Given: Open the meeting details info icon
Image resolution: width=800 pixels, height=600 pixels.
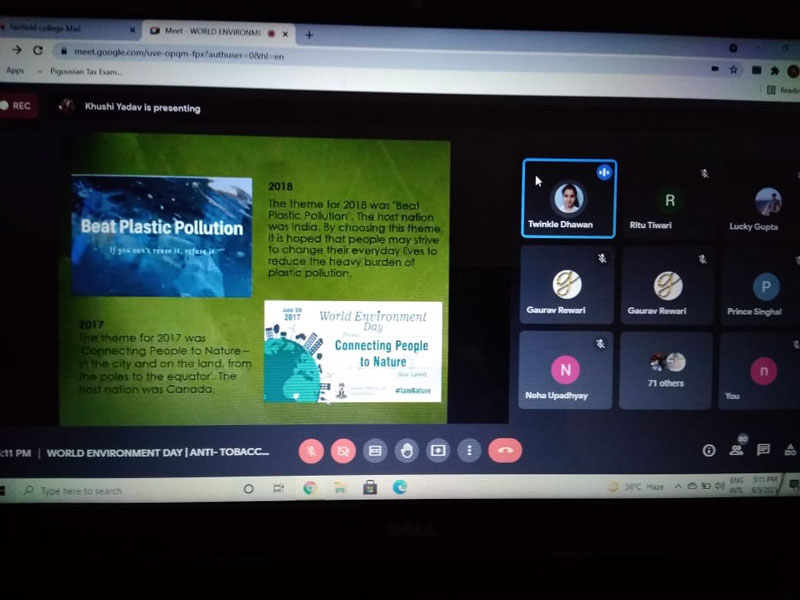Looking at the screenshot, I should click(709, 450).
